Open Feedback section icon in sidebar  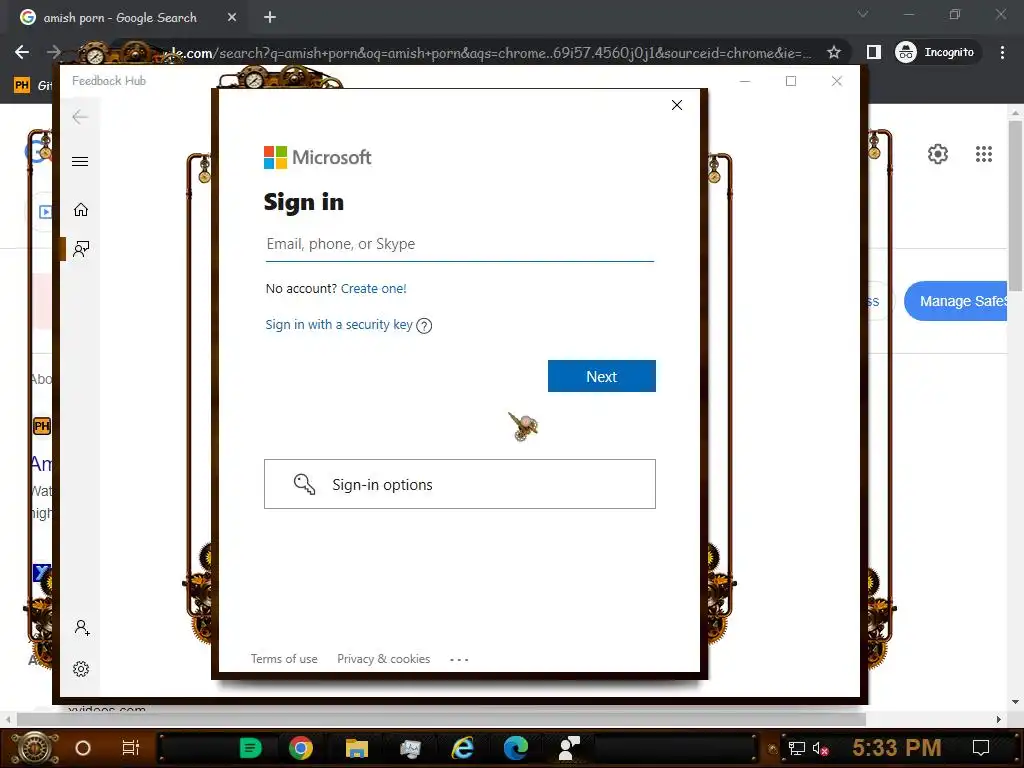point(81,249)
